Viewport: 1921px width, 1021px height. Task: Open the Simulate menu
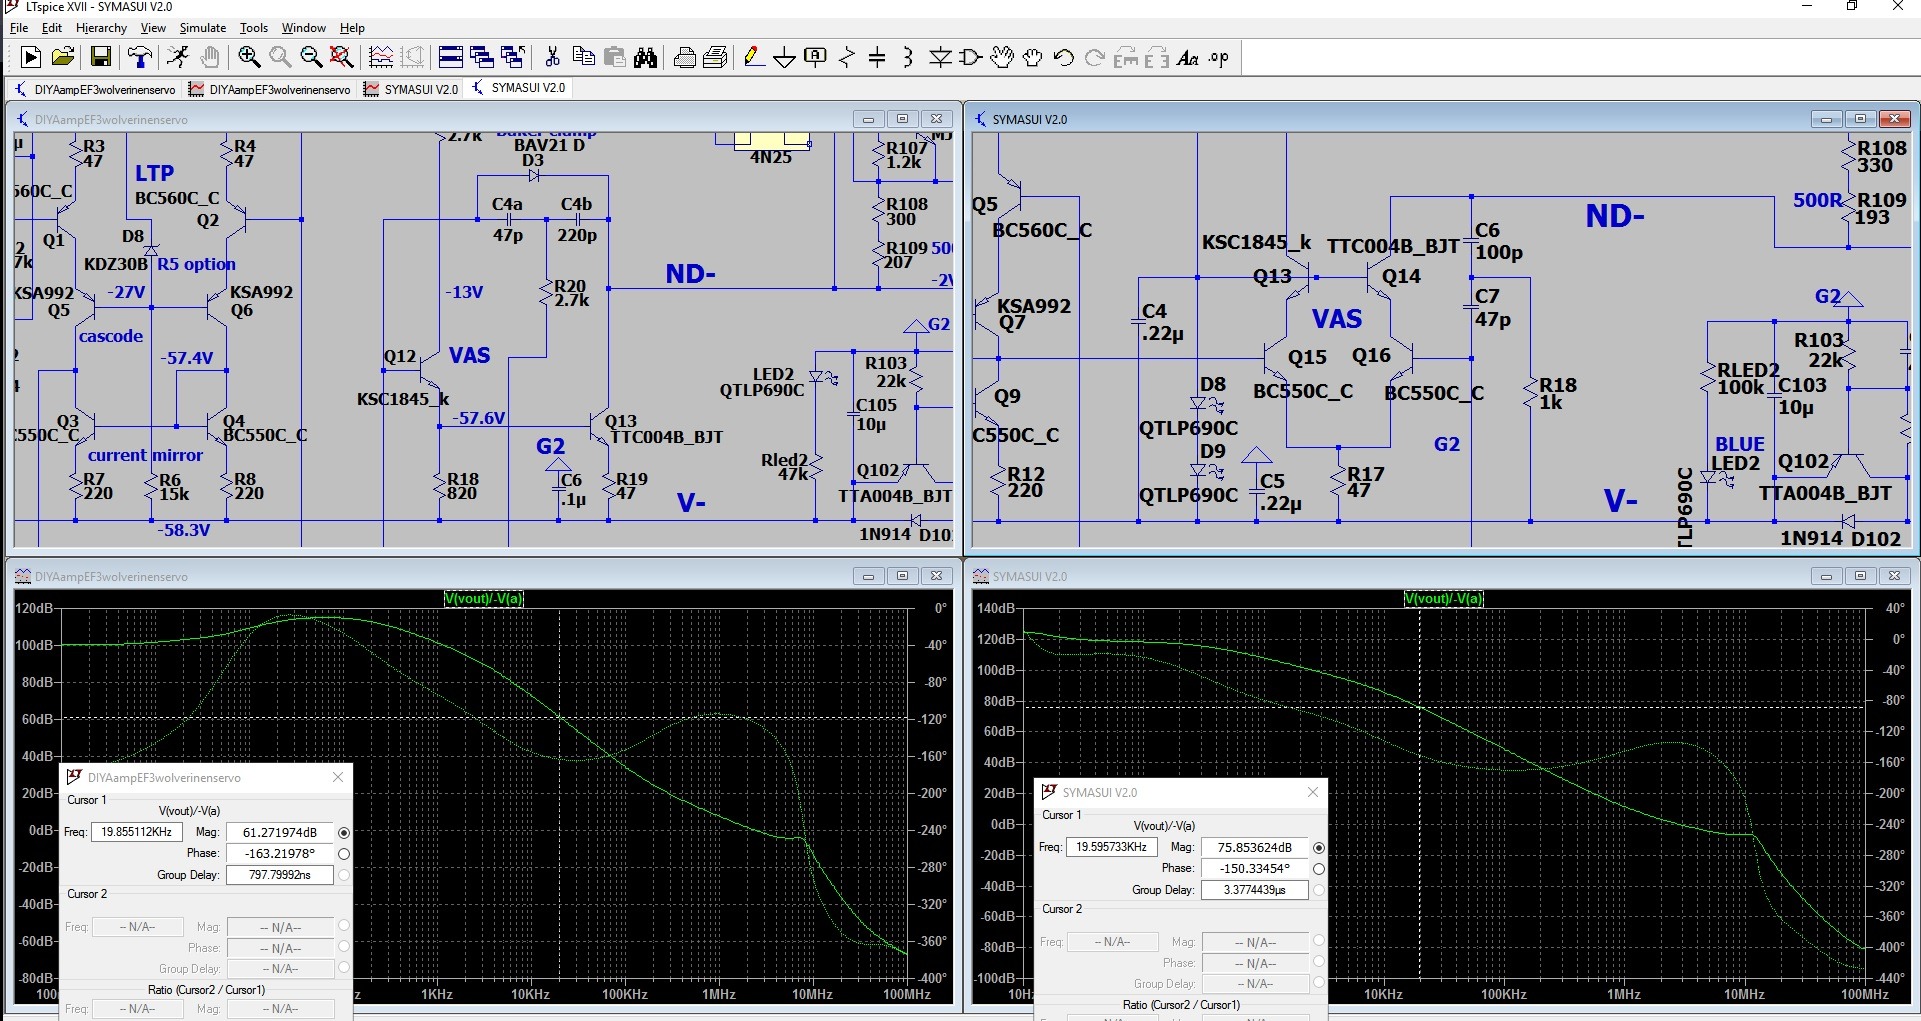pos(203,28)
